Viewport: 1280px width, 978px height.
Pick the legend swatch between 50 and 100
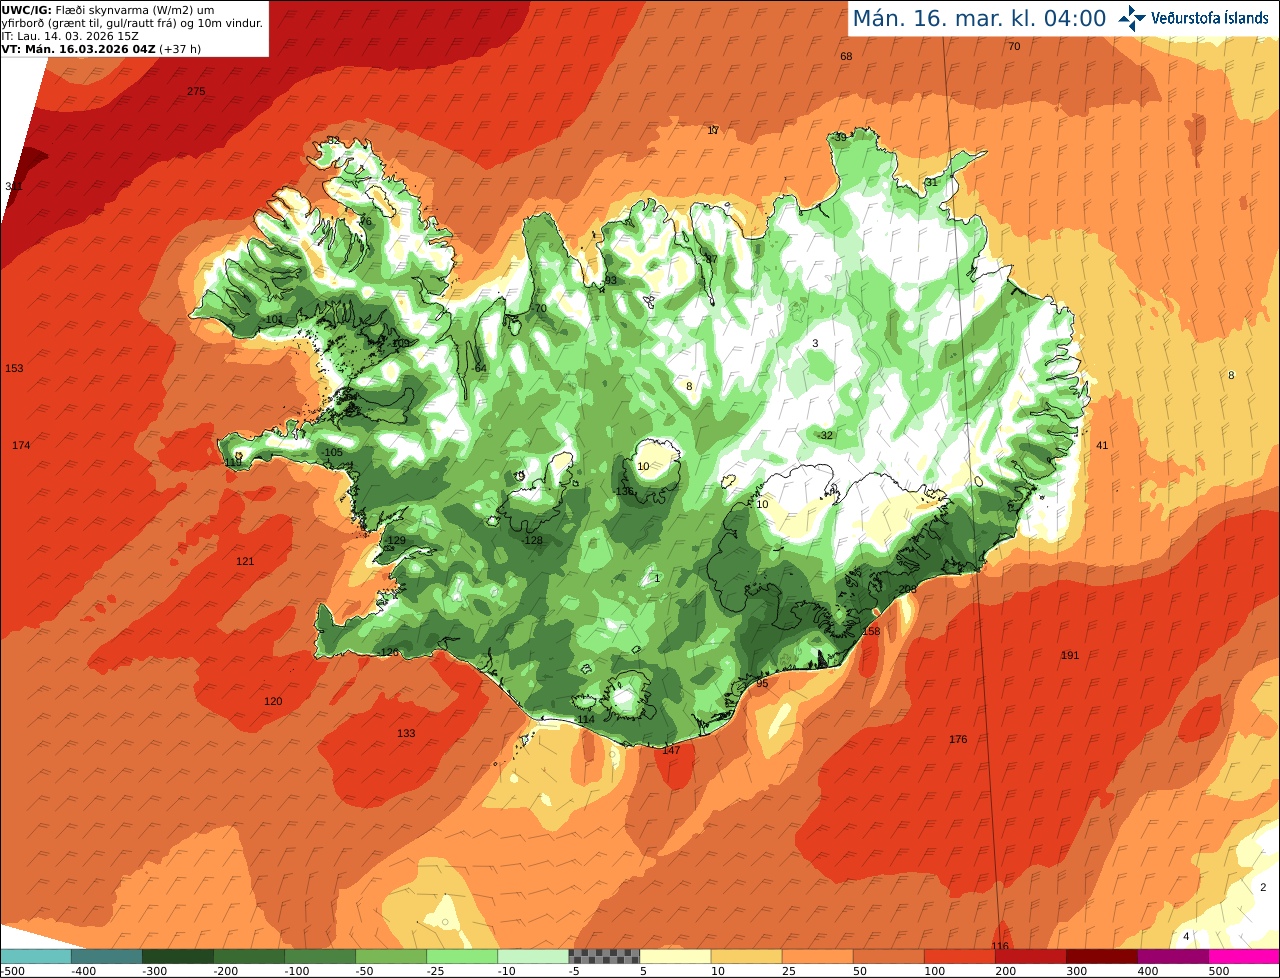point(887,956)
